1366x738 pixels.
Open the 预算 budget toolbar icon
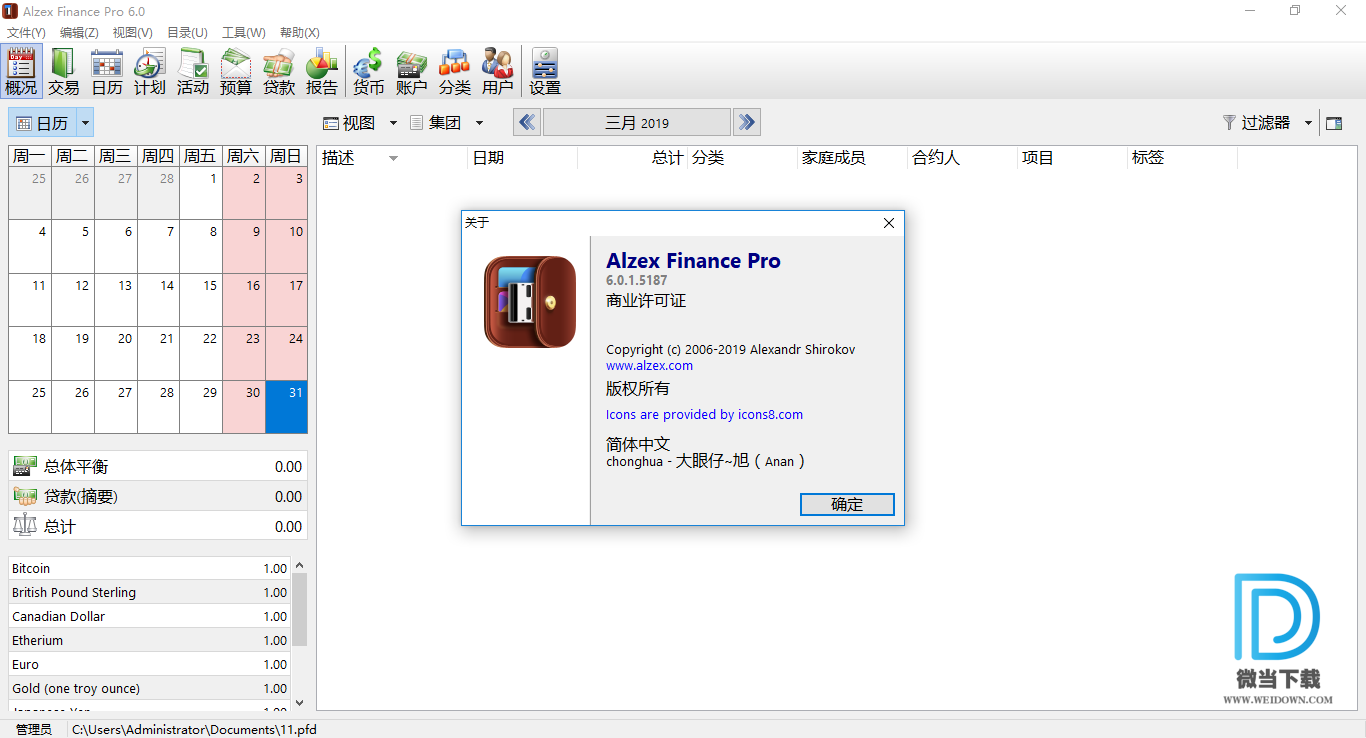click(x=236, y=71)
